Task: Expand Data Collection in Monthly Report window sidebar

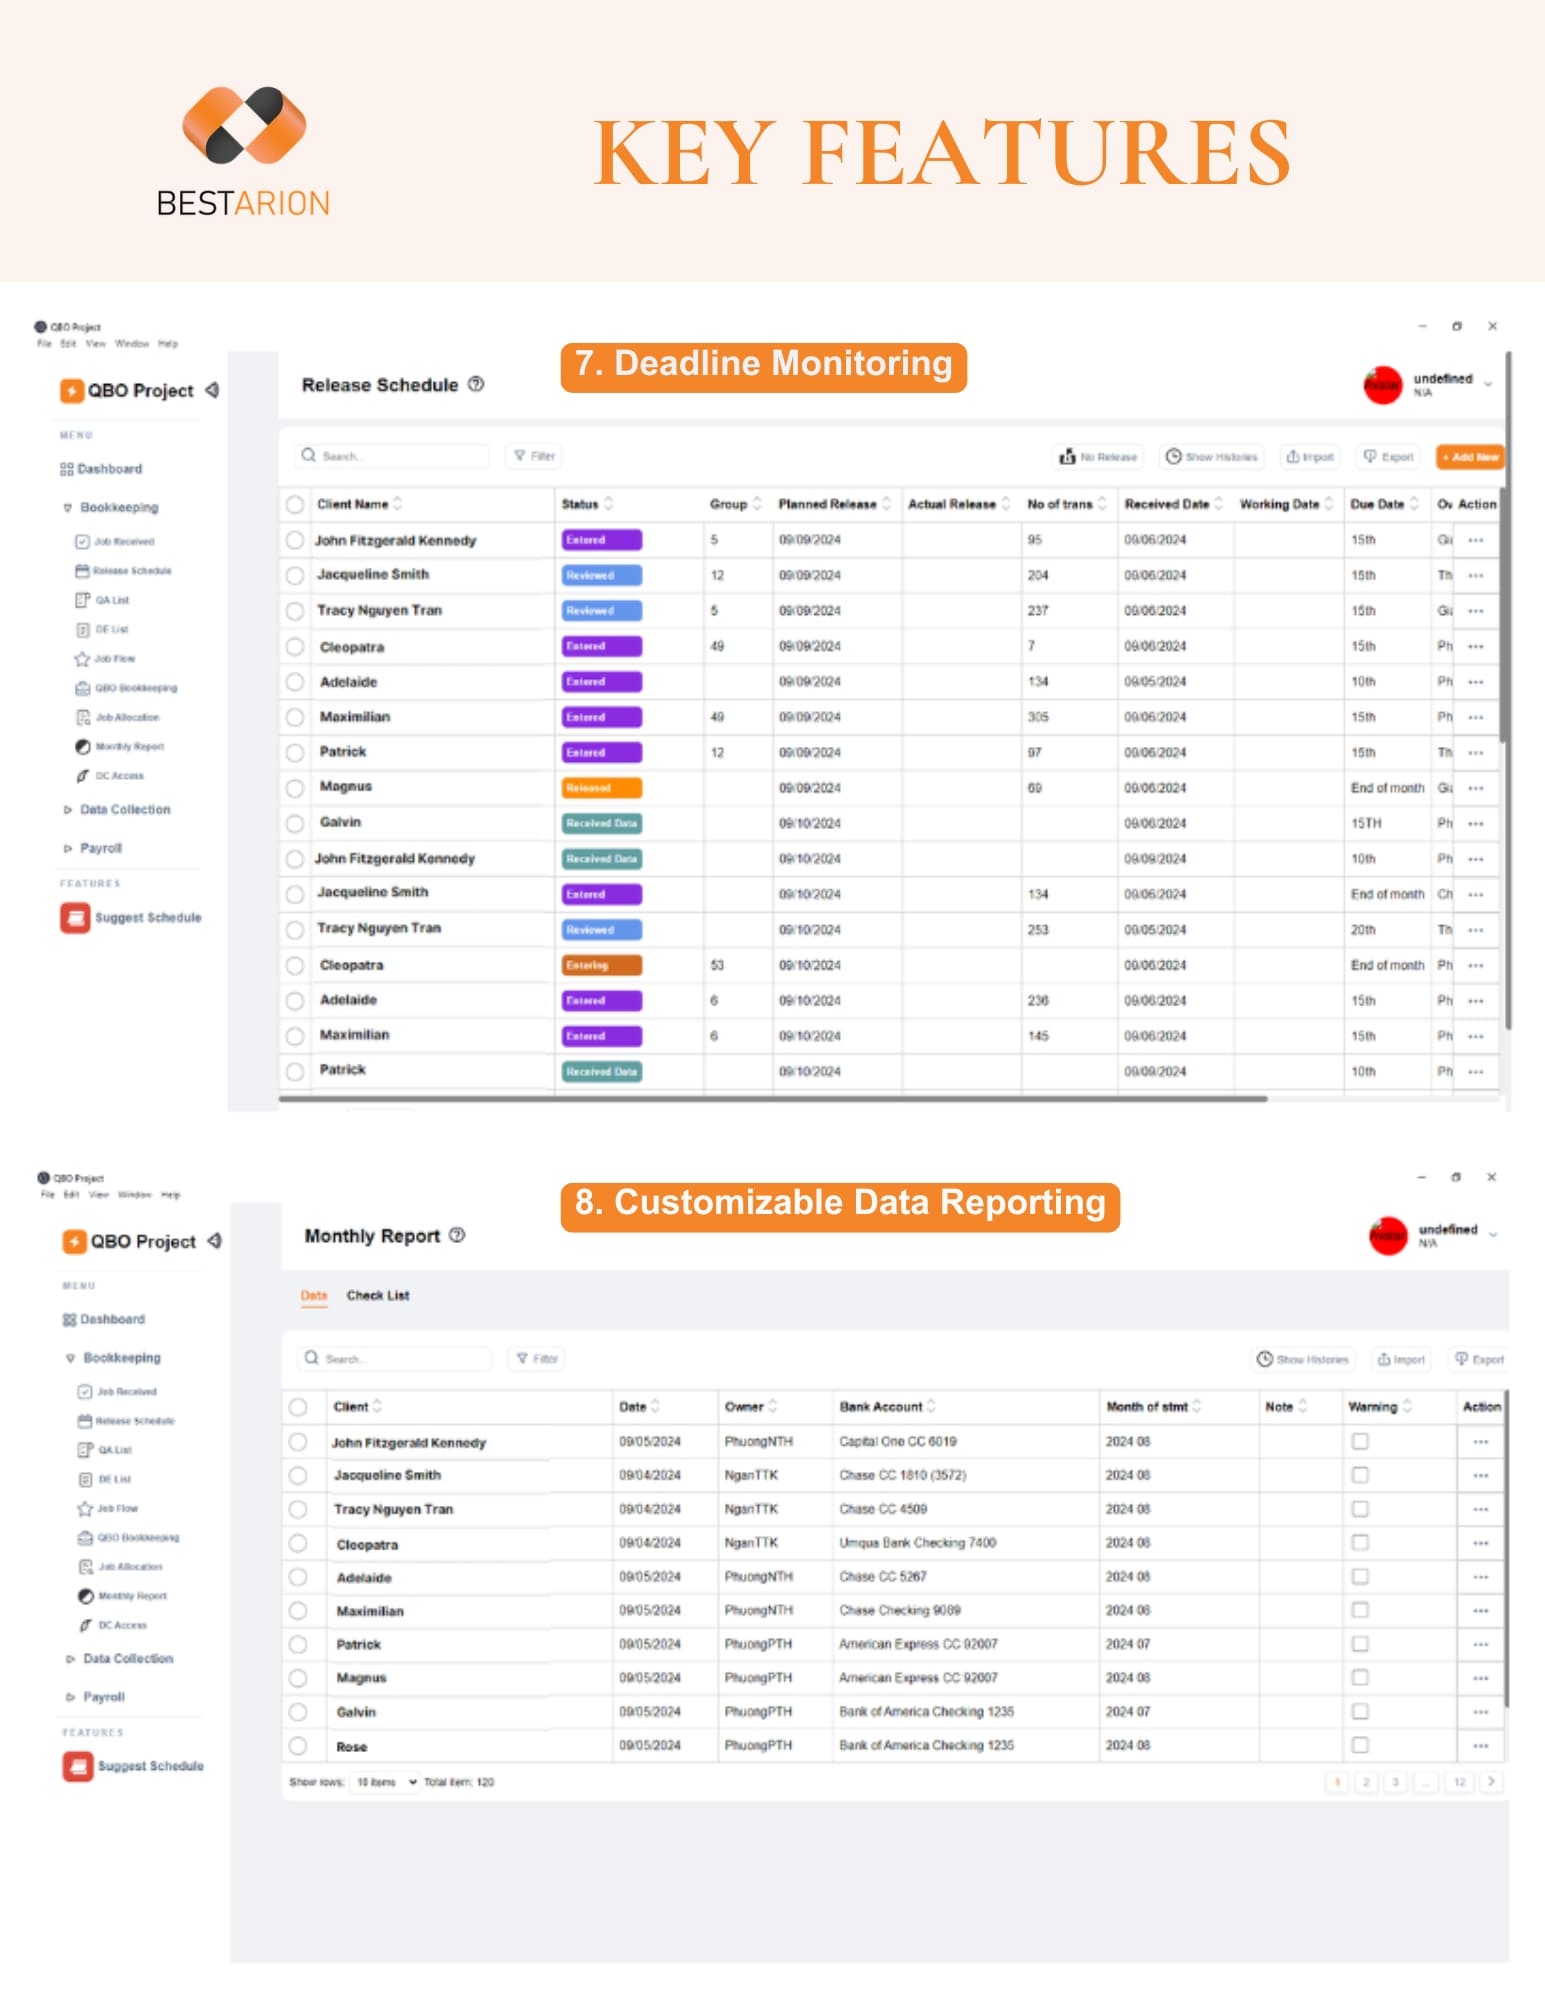Action: click(x=71, y=1659)
